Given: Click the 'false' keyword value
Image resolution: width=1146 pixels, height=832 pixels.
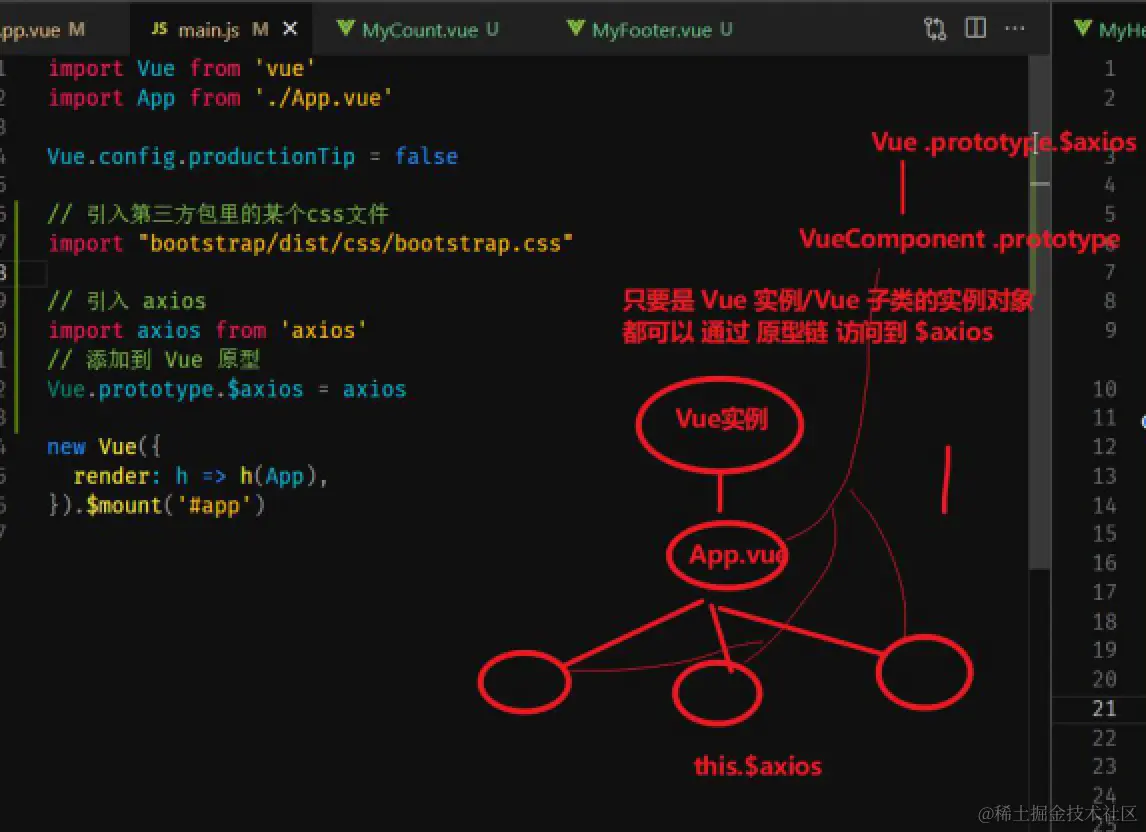Looking at the screenshot, I should pos(426,156).
